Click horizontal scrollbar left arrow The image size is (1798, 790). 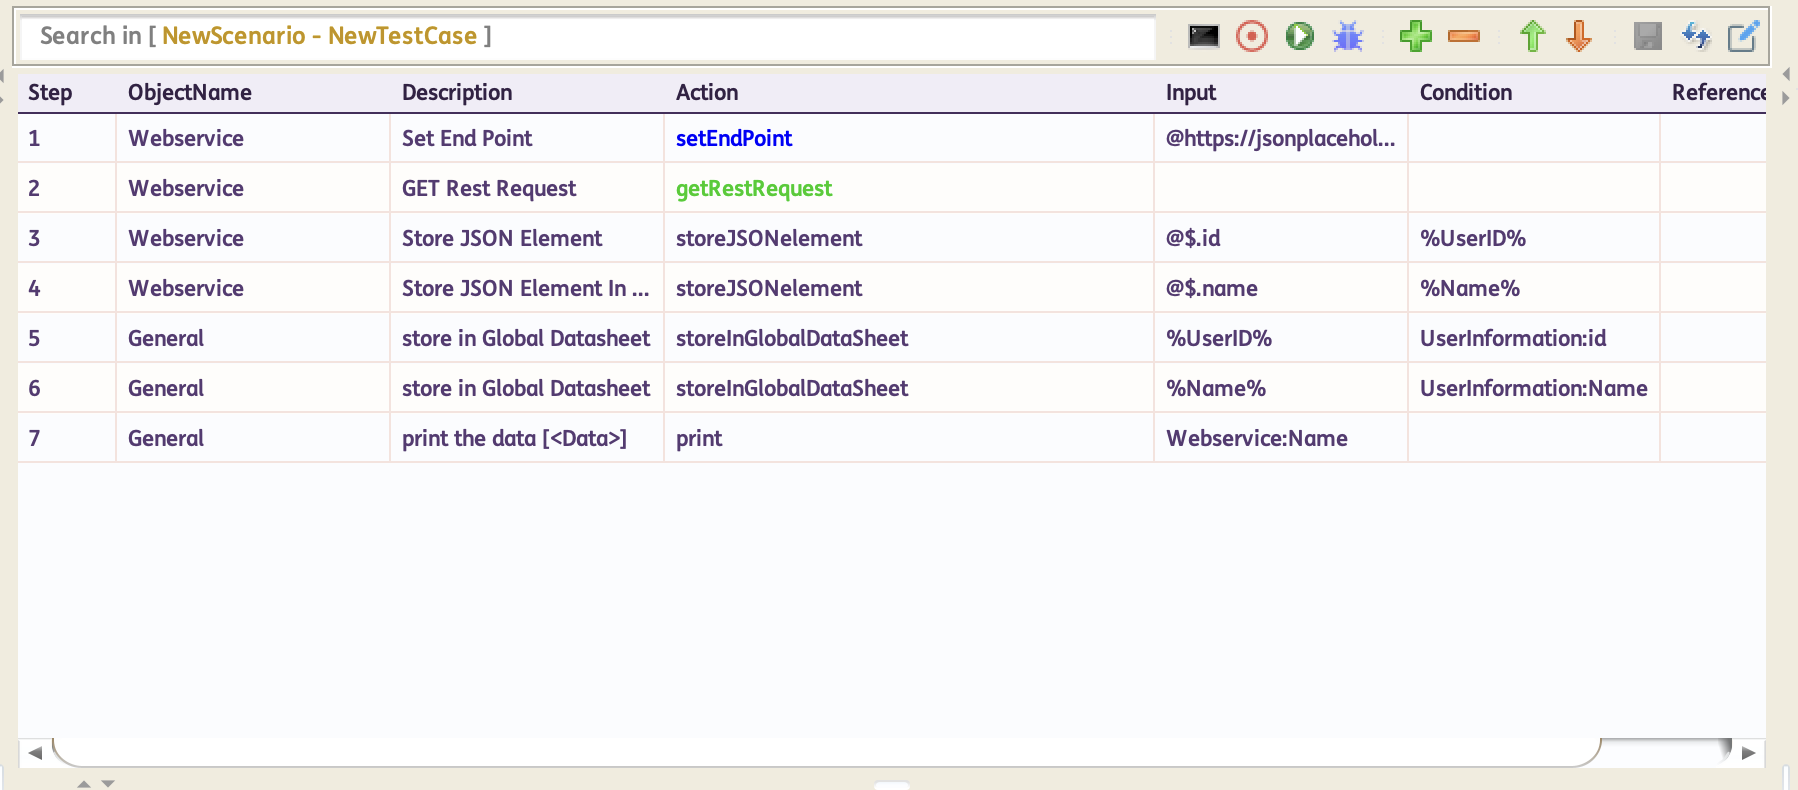point(35,753)
